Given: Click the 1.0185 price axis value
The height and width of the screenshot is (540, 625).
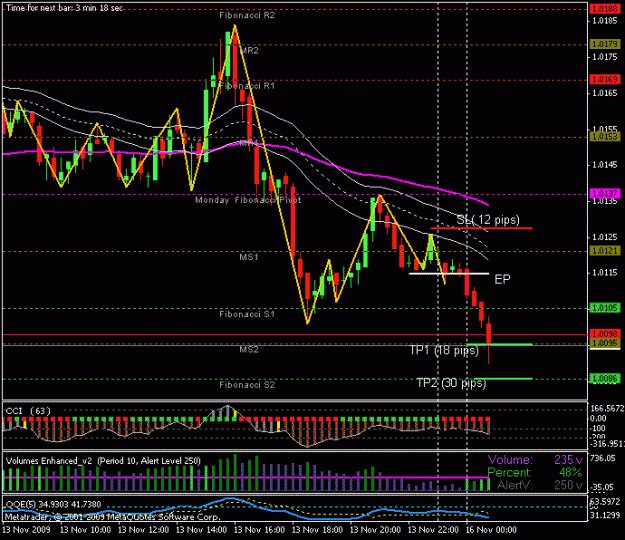Looking at the screenshot, I should tap(605, 20).
